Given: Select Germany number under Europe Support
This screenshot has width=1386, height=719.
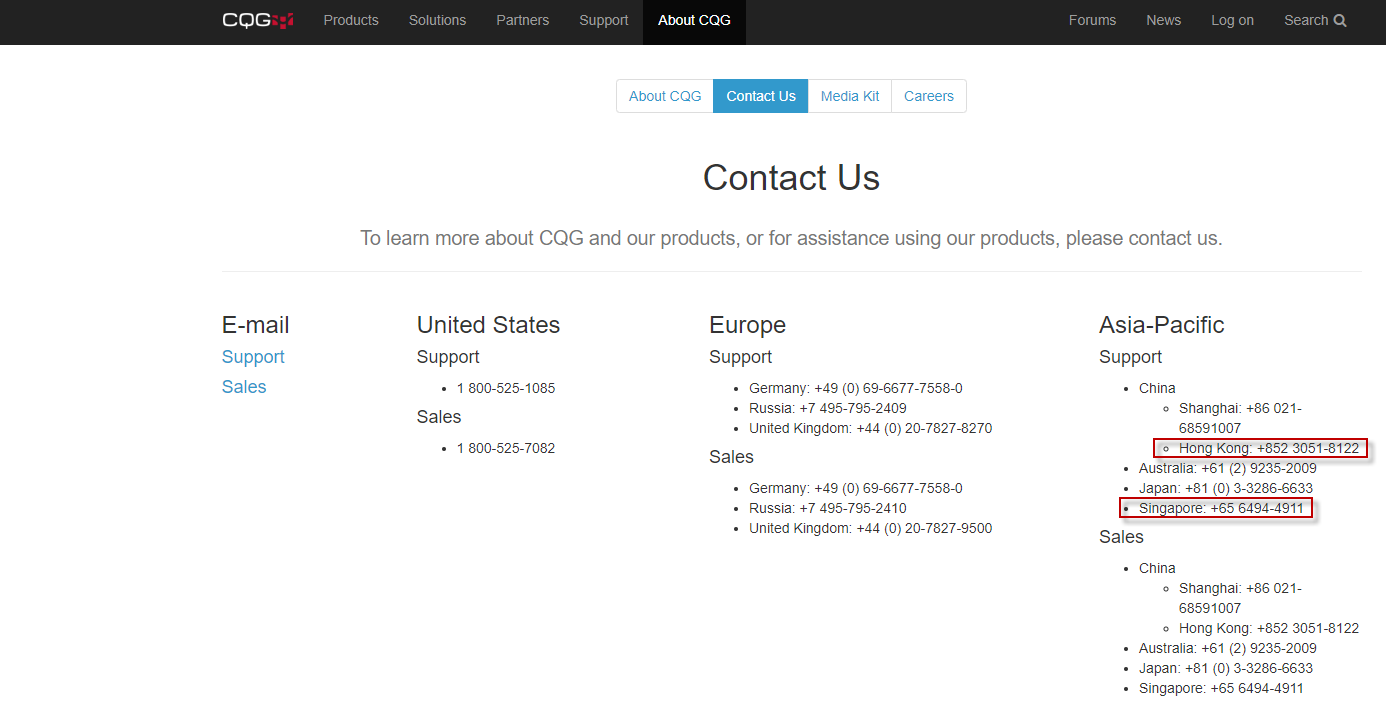Looking at the screenshot, I should click(x=856, y=388).
